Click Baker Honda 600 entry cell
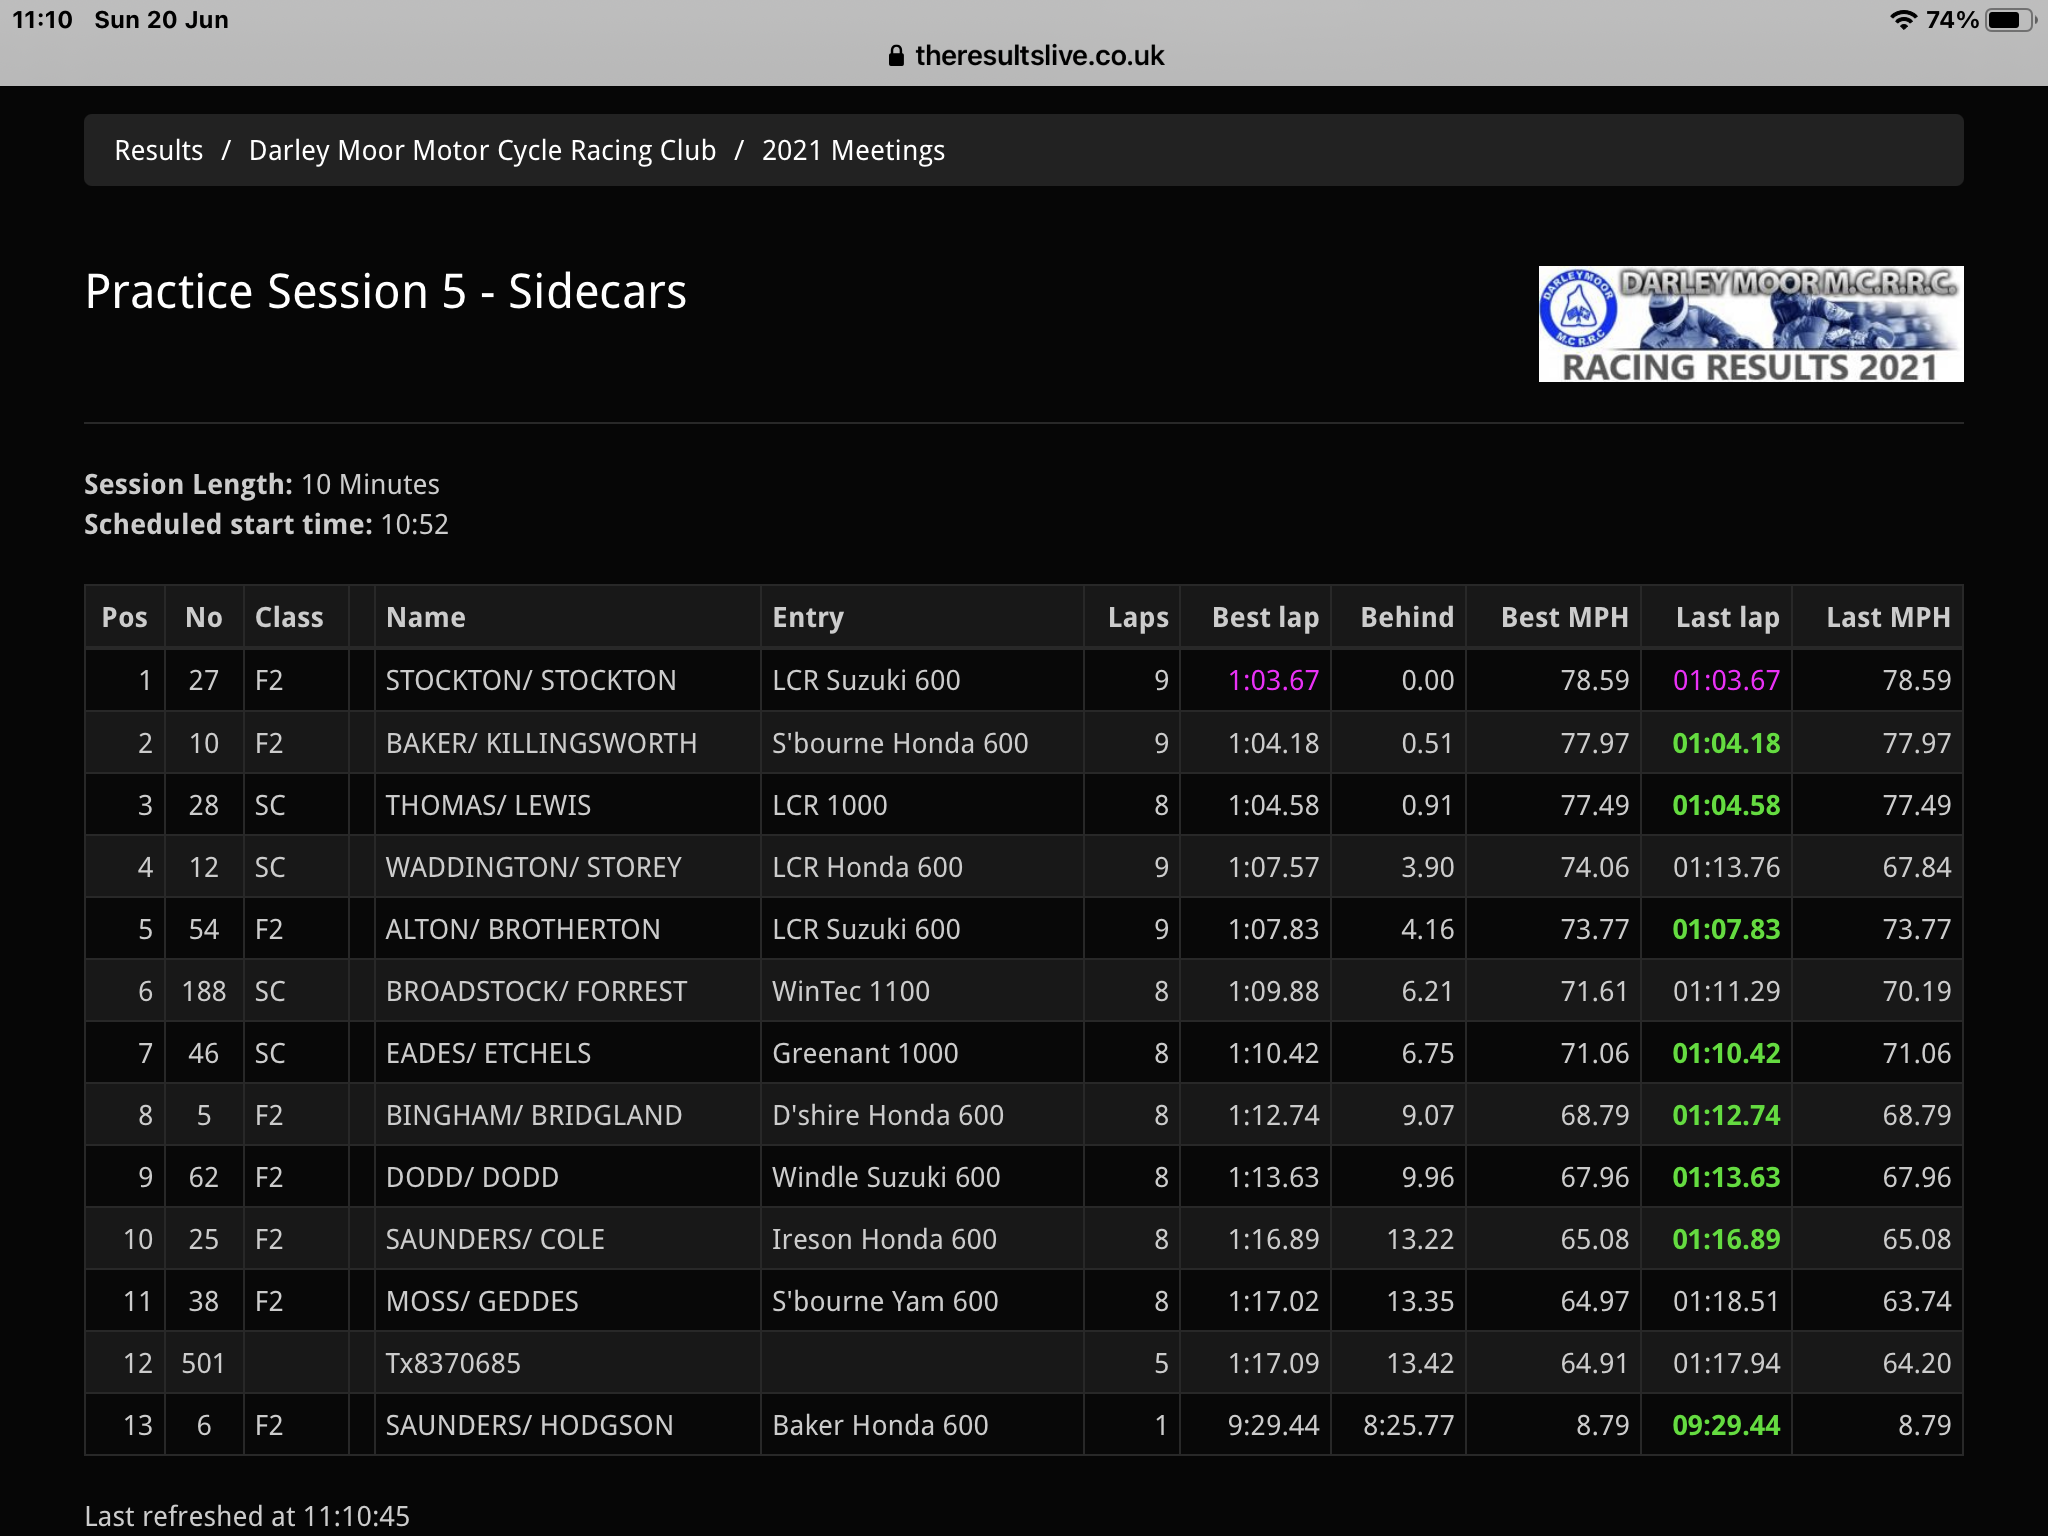This screenshot has width=2048, height=1536. coord(922,1425)
